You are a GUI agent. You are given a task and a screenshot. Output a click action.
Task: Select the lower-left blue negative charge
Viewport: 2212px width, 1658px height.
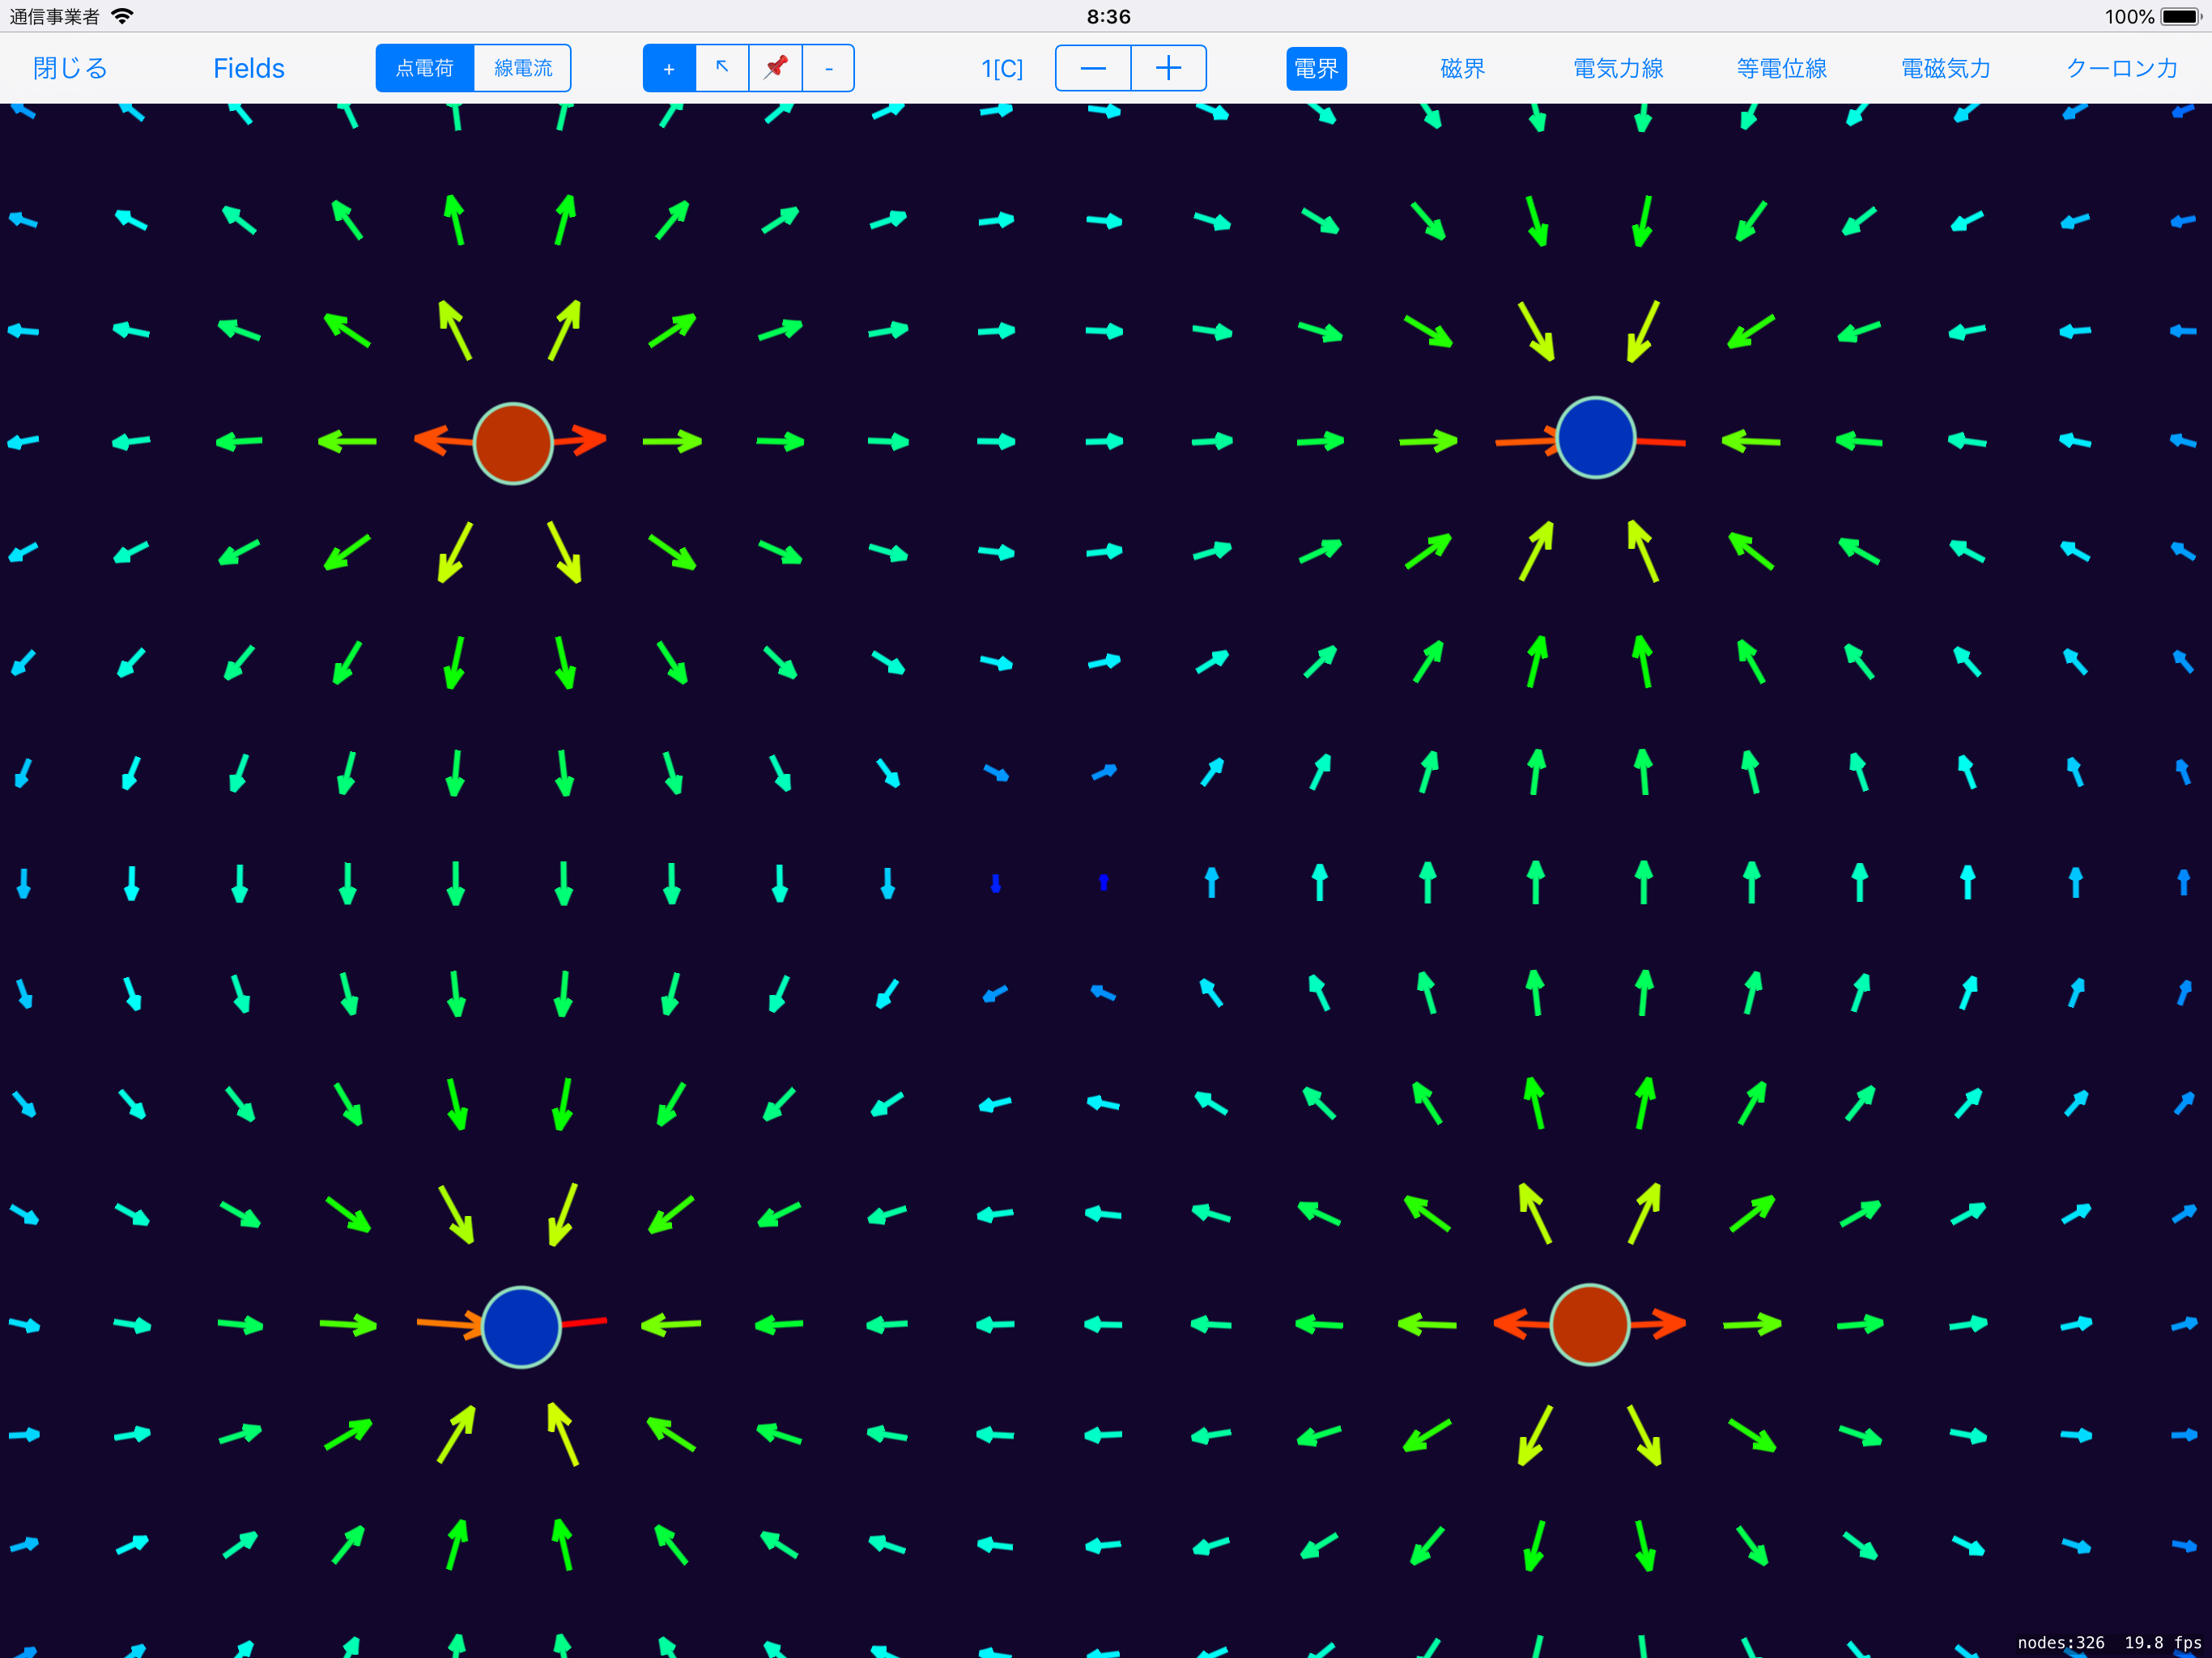(x=521, y=1327)
